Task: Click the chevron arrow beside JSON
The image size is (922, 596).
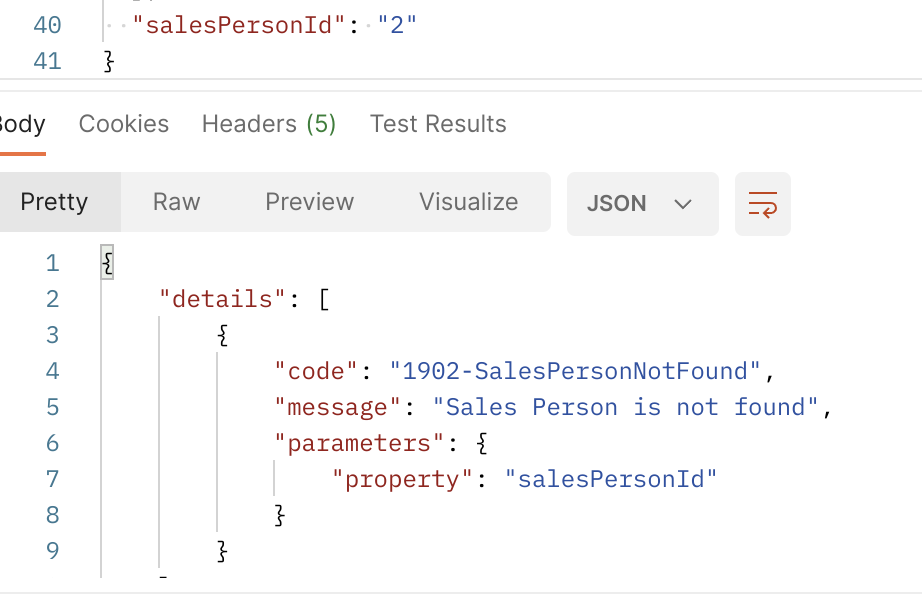Action: (x=683, y=204)
